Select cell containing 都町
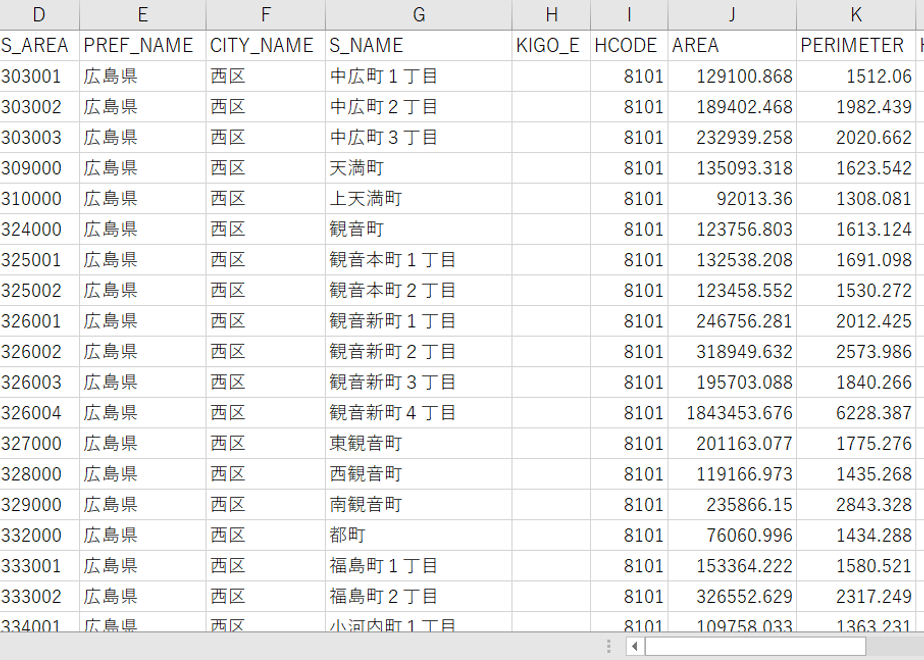The height and width of the screenshot is (660, 924). point(418,536)
